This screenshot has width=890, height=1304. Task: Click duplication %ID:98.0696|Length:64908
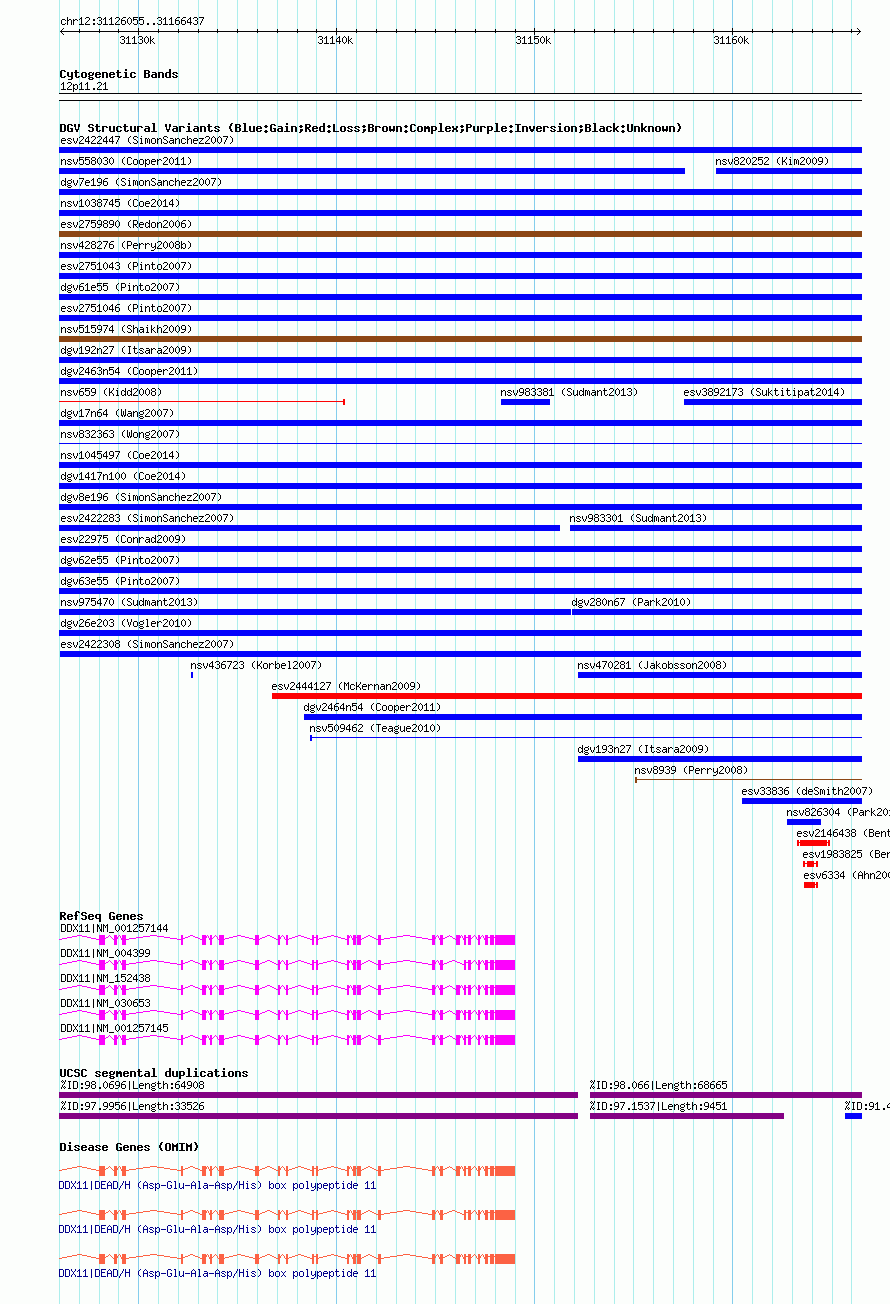(x=132, y=1085)
